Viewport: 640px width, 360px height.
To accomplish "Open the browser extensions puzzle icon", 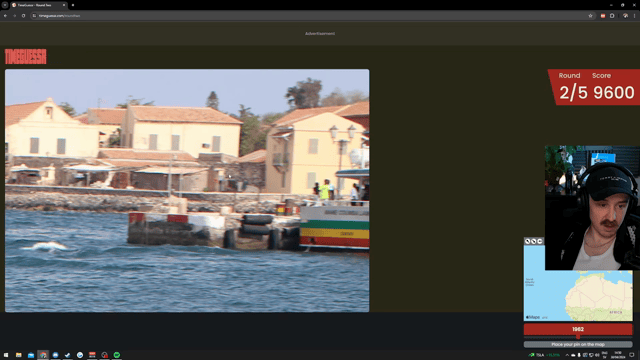I will point(612,16).
